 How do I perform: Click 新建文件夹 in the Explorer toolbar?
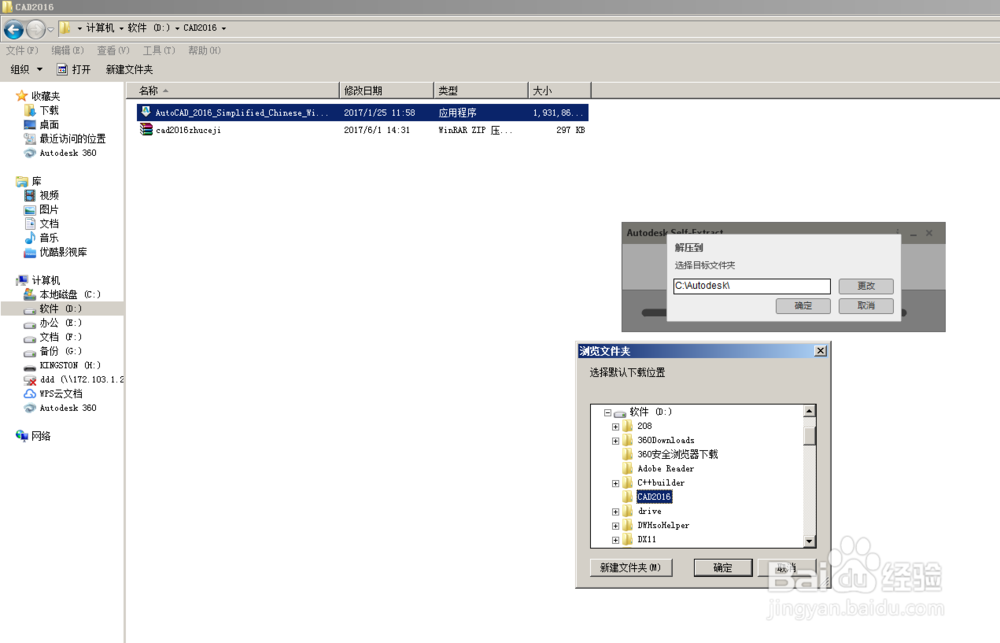(129, 69)
